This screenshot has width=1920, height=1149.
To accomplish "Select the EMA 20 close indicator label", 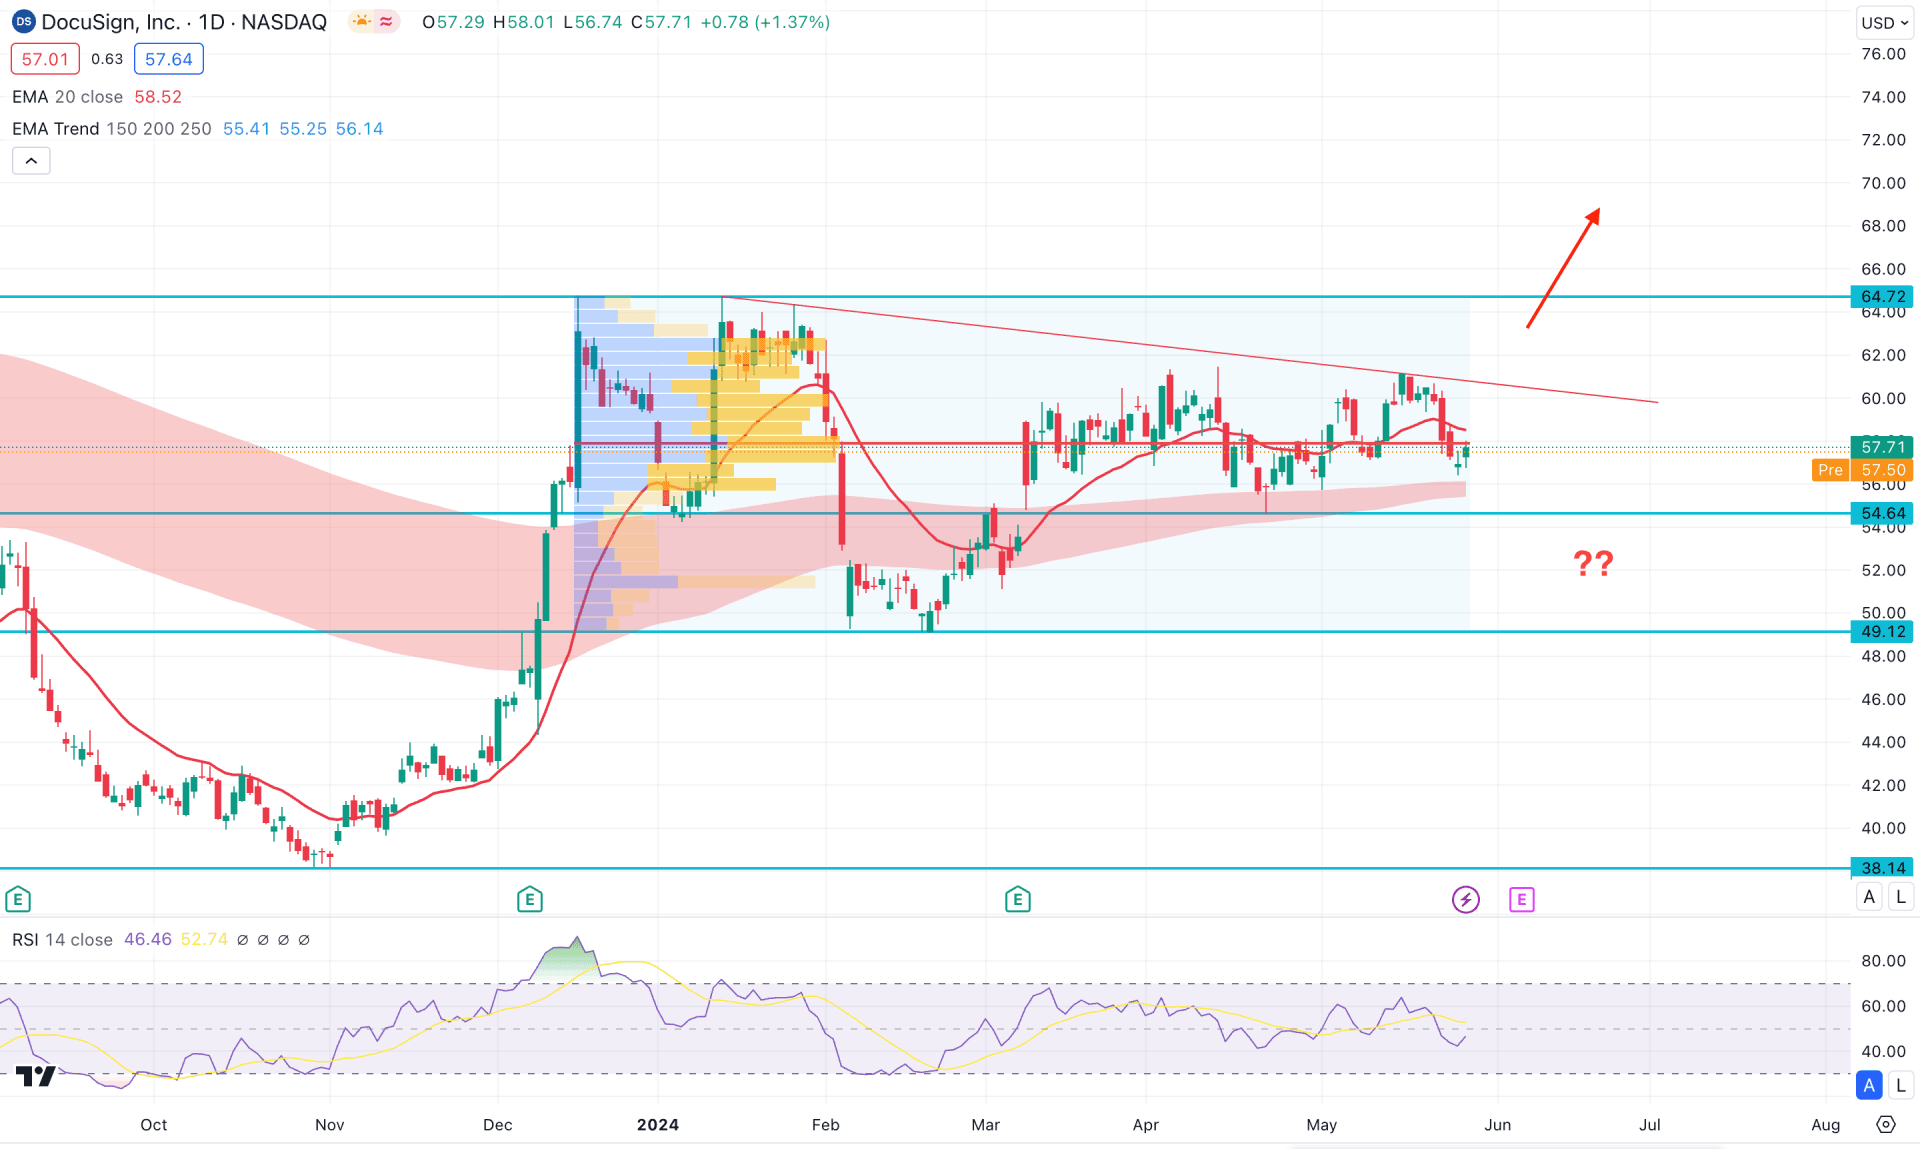I will tap(67, 97).
